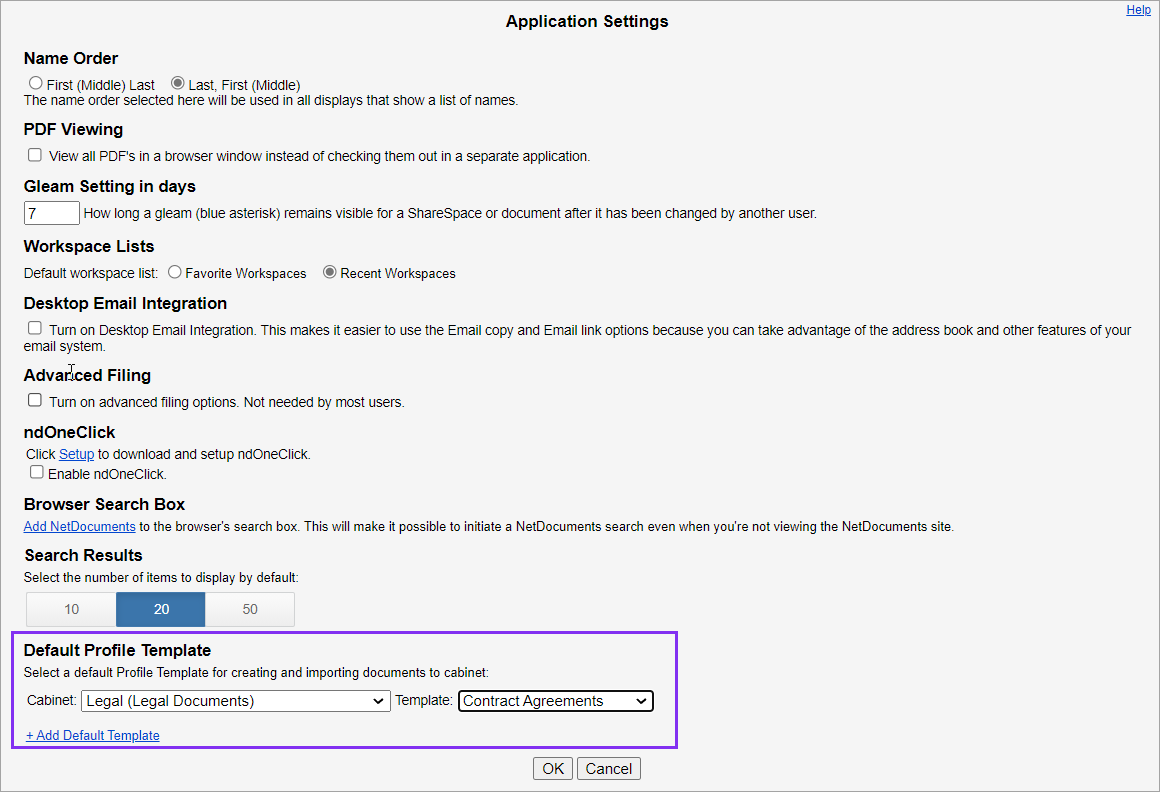Select Favorite Workspaces as default list
Screen dimensions: 1160x792
(x=175, y=272)
